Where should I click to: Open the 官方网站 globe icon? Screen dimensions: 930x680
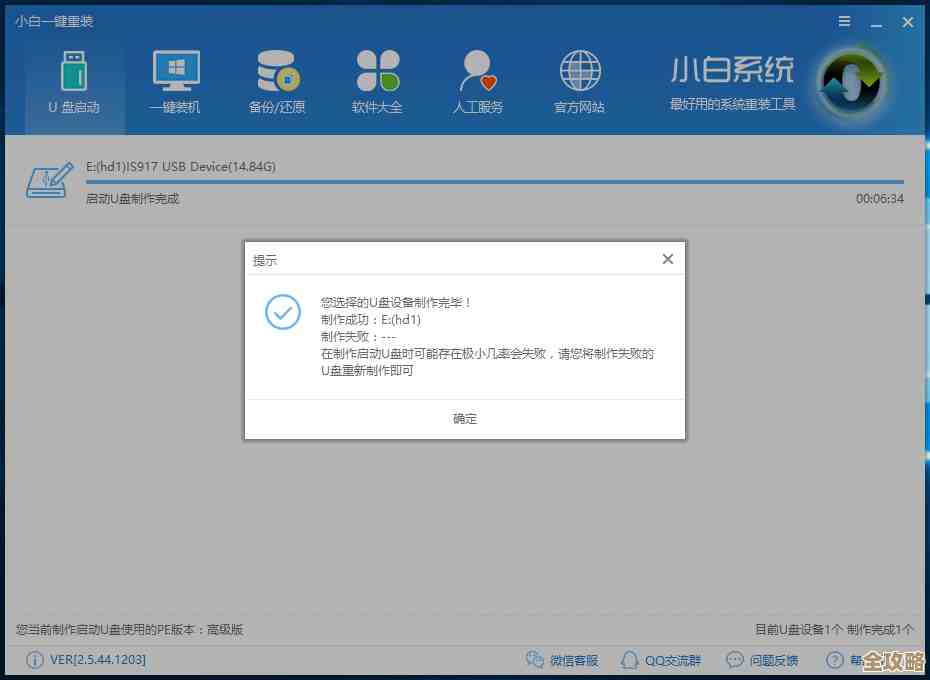578,80
